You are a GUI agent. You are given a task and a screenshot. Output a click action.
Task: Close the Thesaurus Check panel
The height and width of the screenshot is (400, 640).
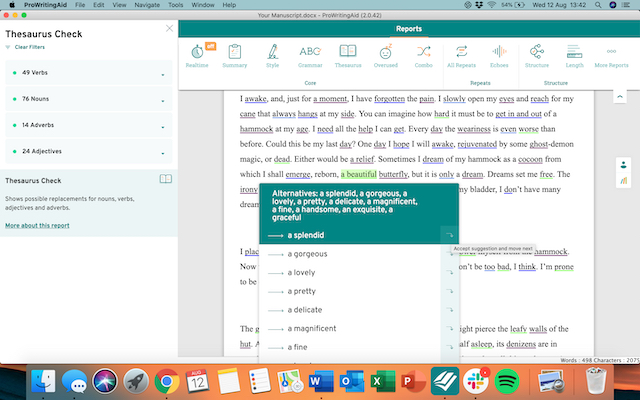click(169, 28)
